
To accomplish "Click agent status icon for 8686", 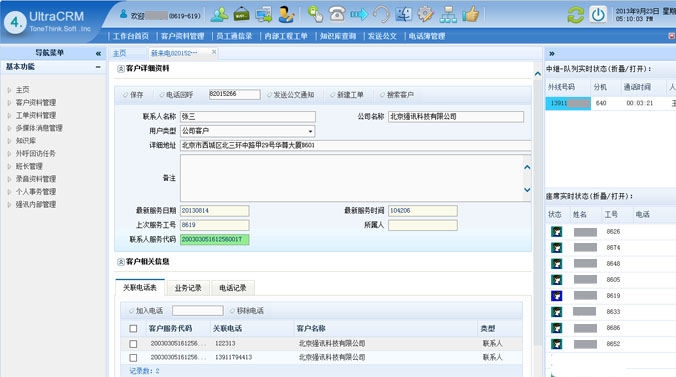I will point(557,328).
